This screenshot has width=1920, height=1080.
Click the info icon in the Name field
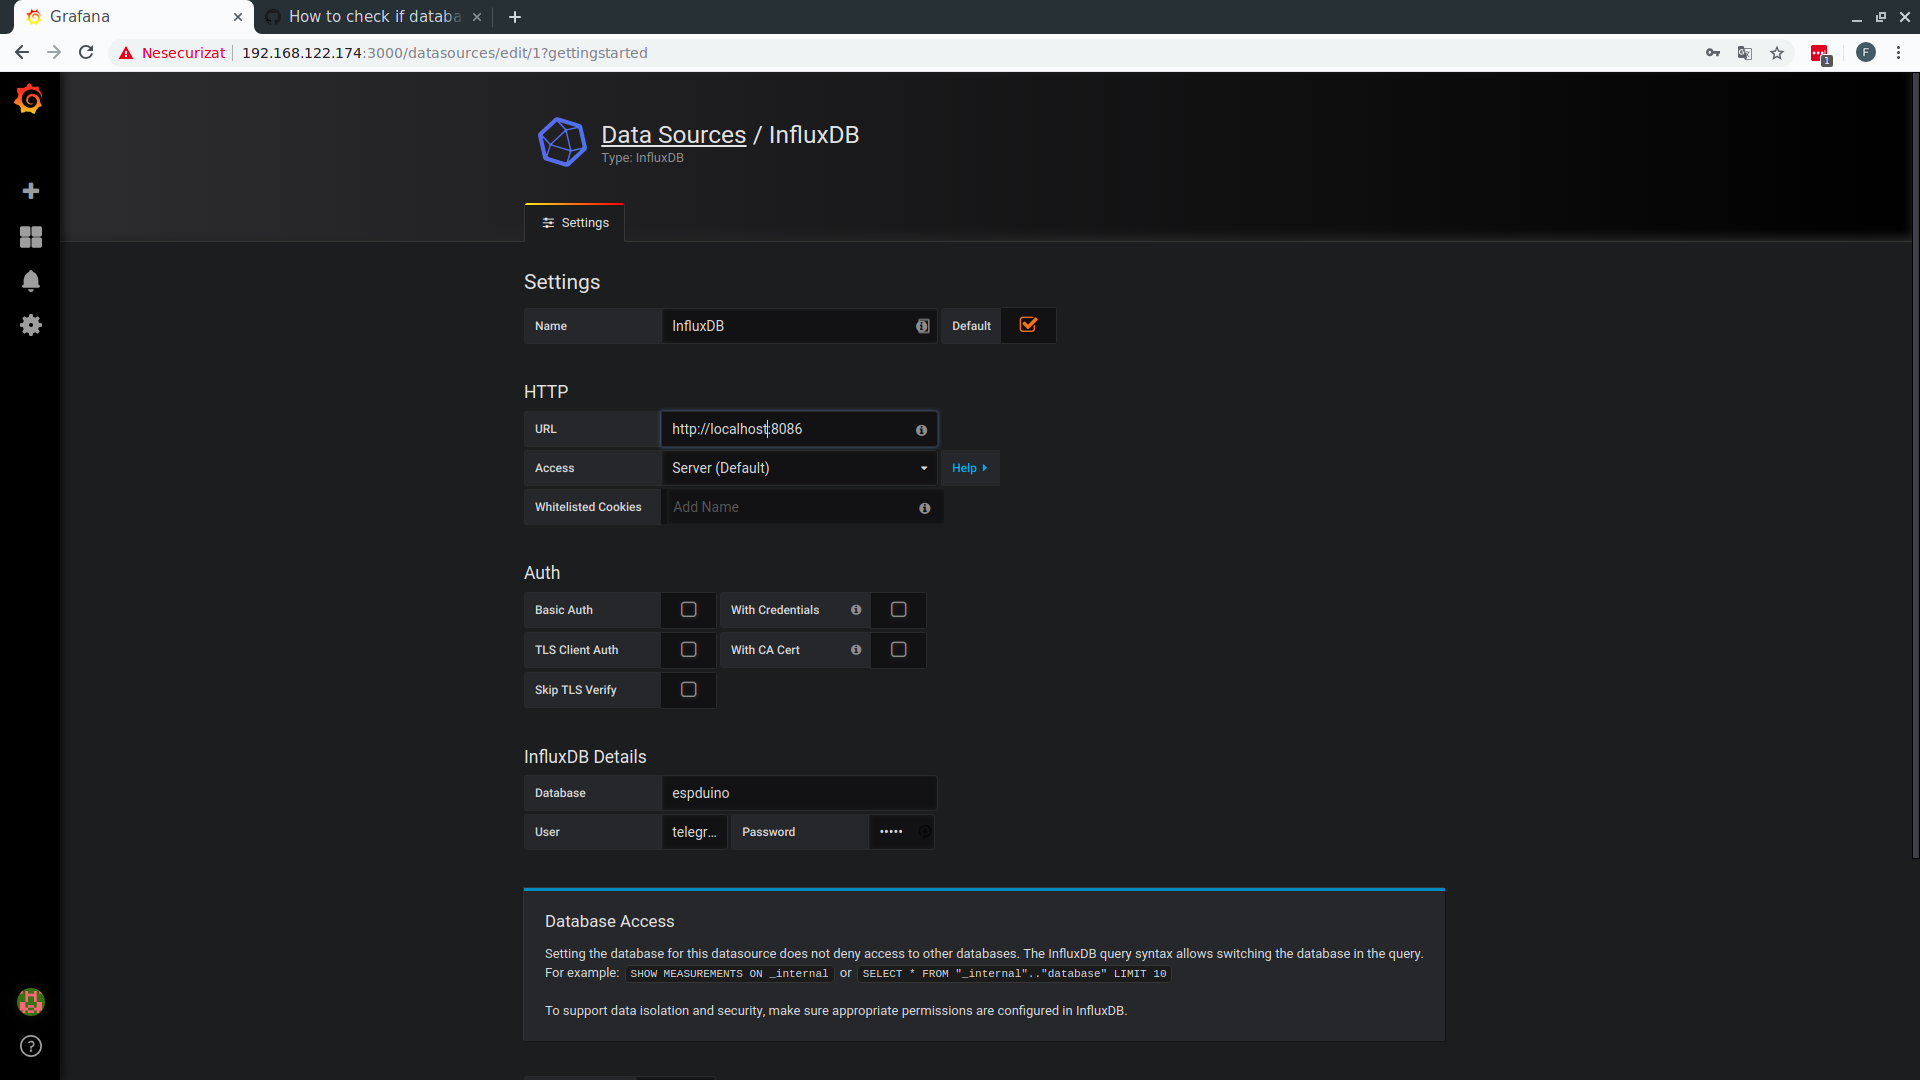[922, 326]
